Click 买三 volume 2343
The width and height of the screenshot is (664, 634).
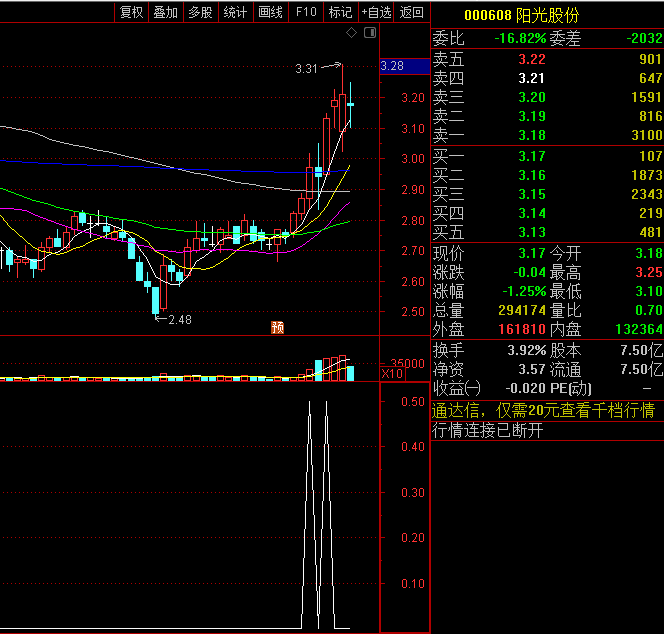click(x=647, y=194)
